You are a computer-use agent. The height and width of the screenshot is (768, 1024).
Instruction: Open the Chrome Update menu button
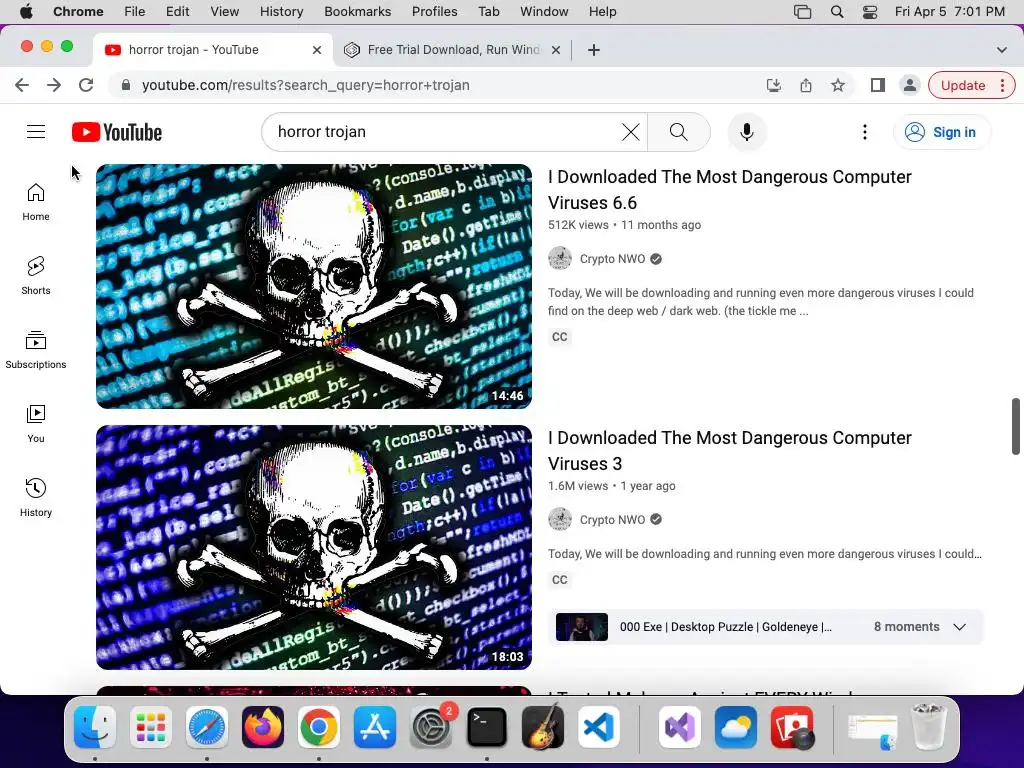971,85
